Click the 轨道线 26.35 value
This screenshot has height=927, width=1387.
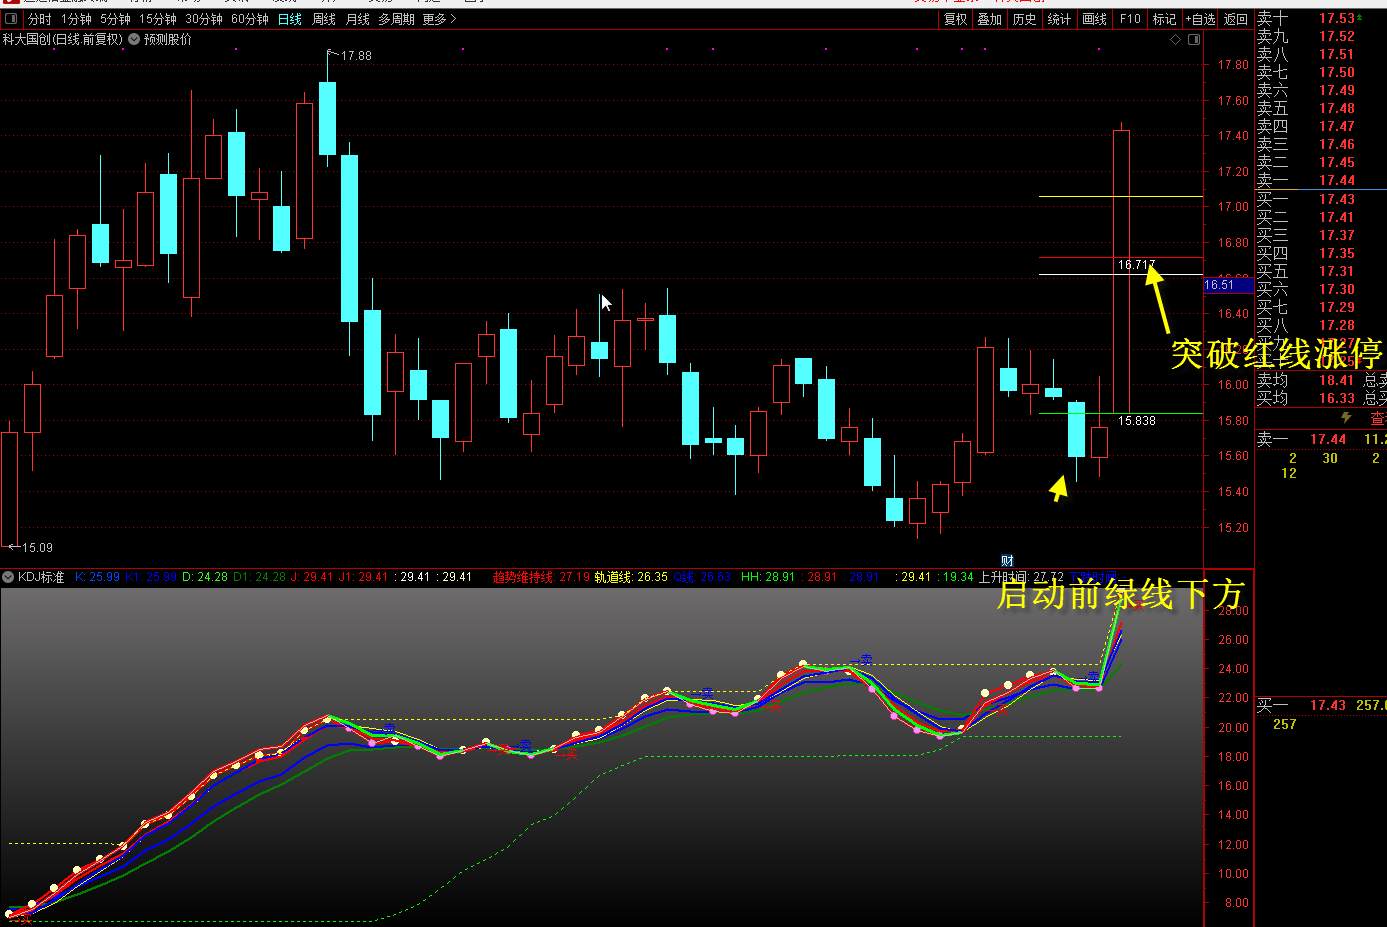point(631,577)
